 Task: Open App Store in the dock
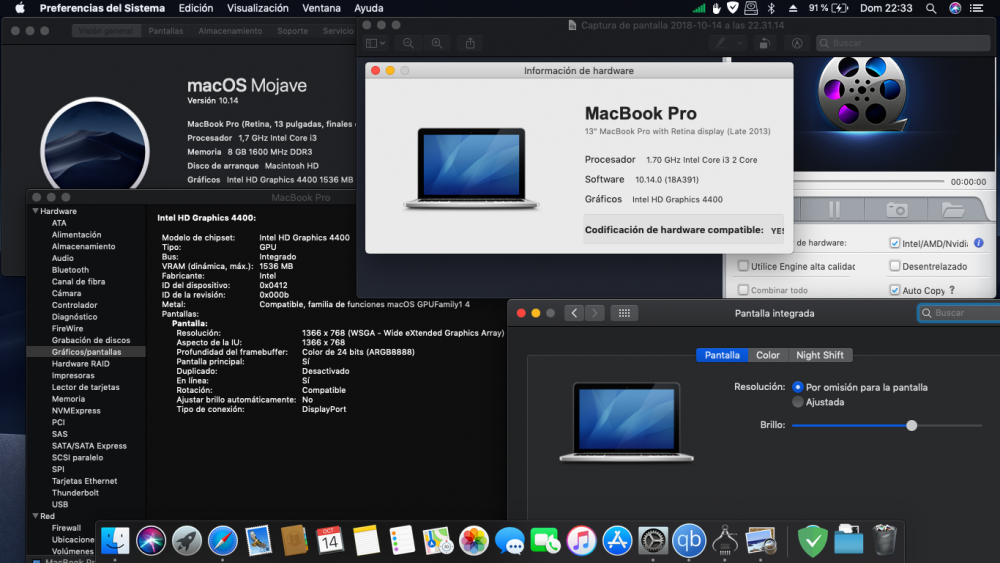pos(617,541)
